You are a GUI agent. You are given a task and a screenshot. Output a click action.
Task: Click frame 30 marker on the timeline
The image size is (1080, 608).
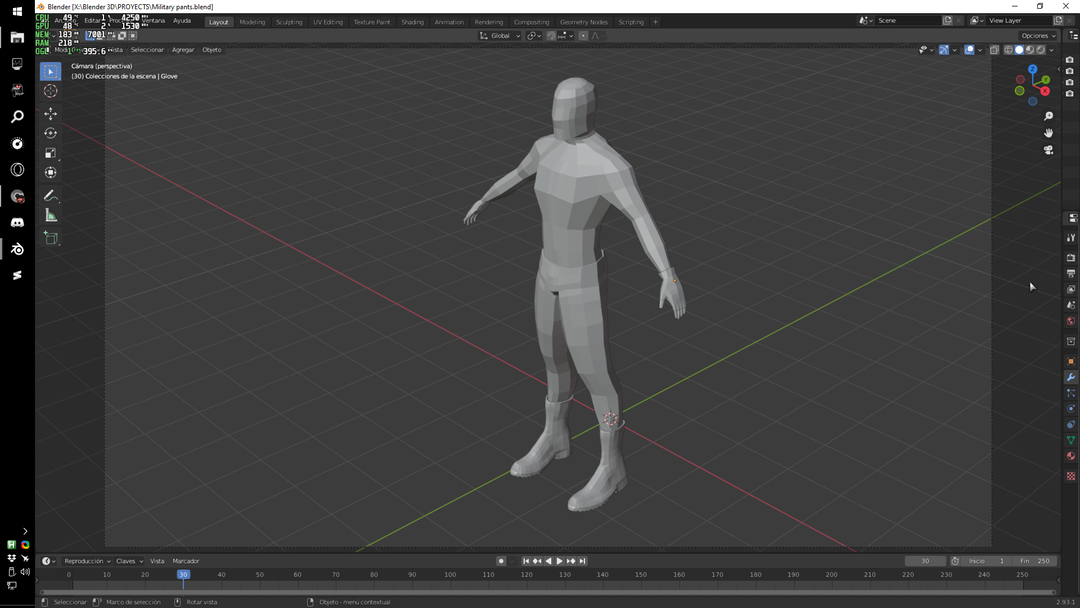pos(183,574)
